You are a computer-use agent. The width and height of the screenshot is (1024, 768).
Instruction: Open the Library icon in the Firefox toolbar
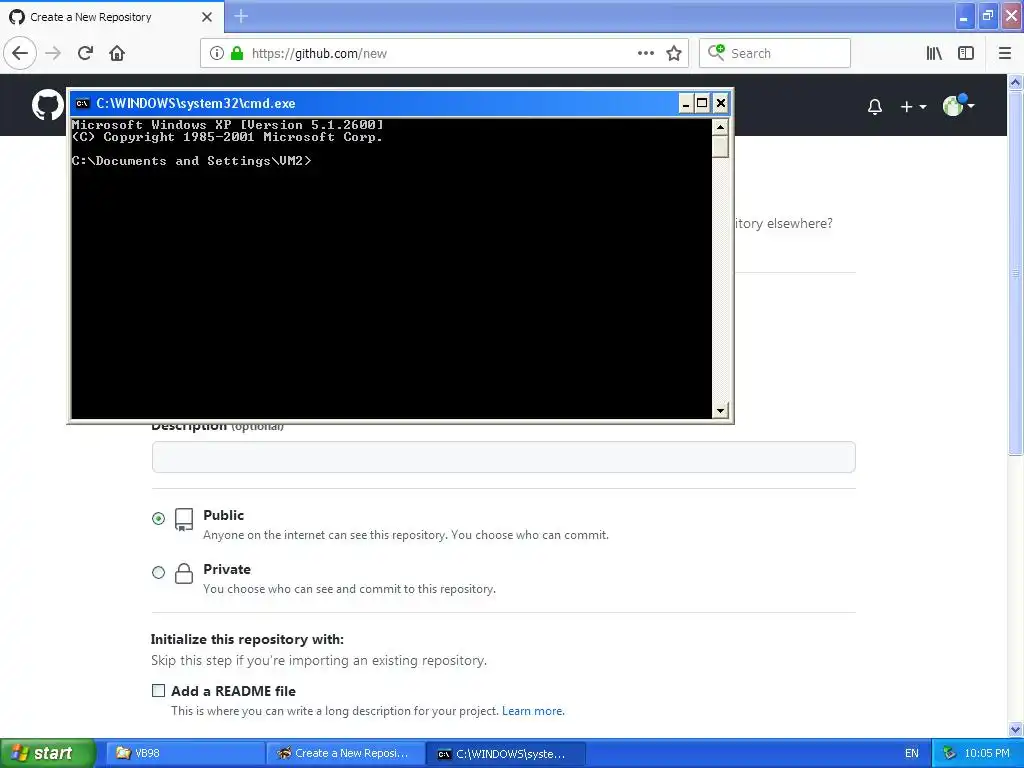[x=934, y=53]
